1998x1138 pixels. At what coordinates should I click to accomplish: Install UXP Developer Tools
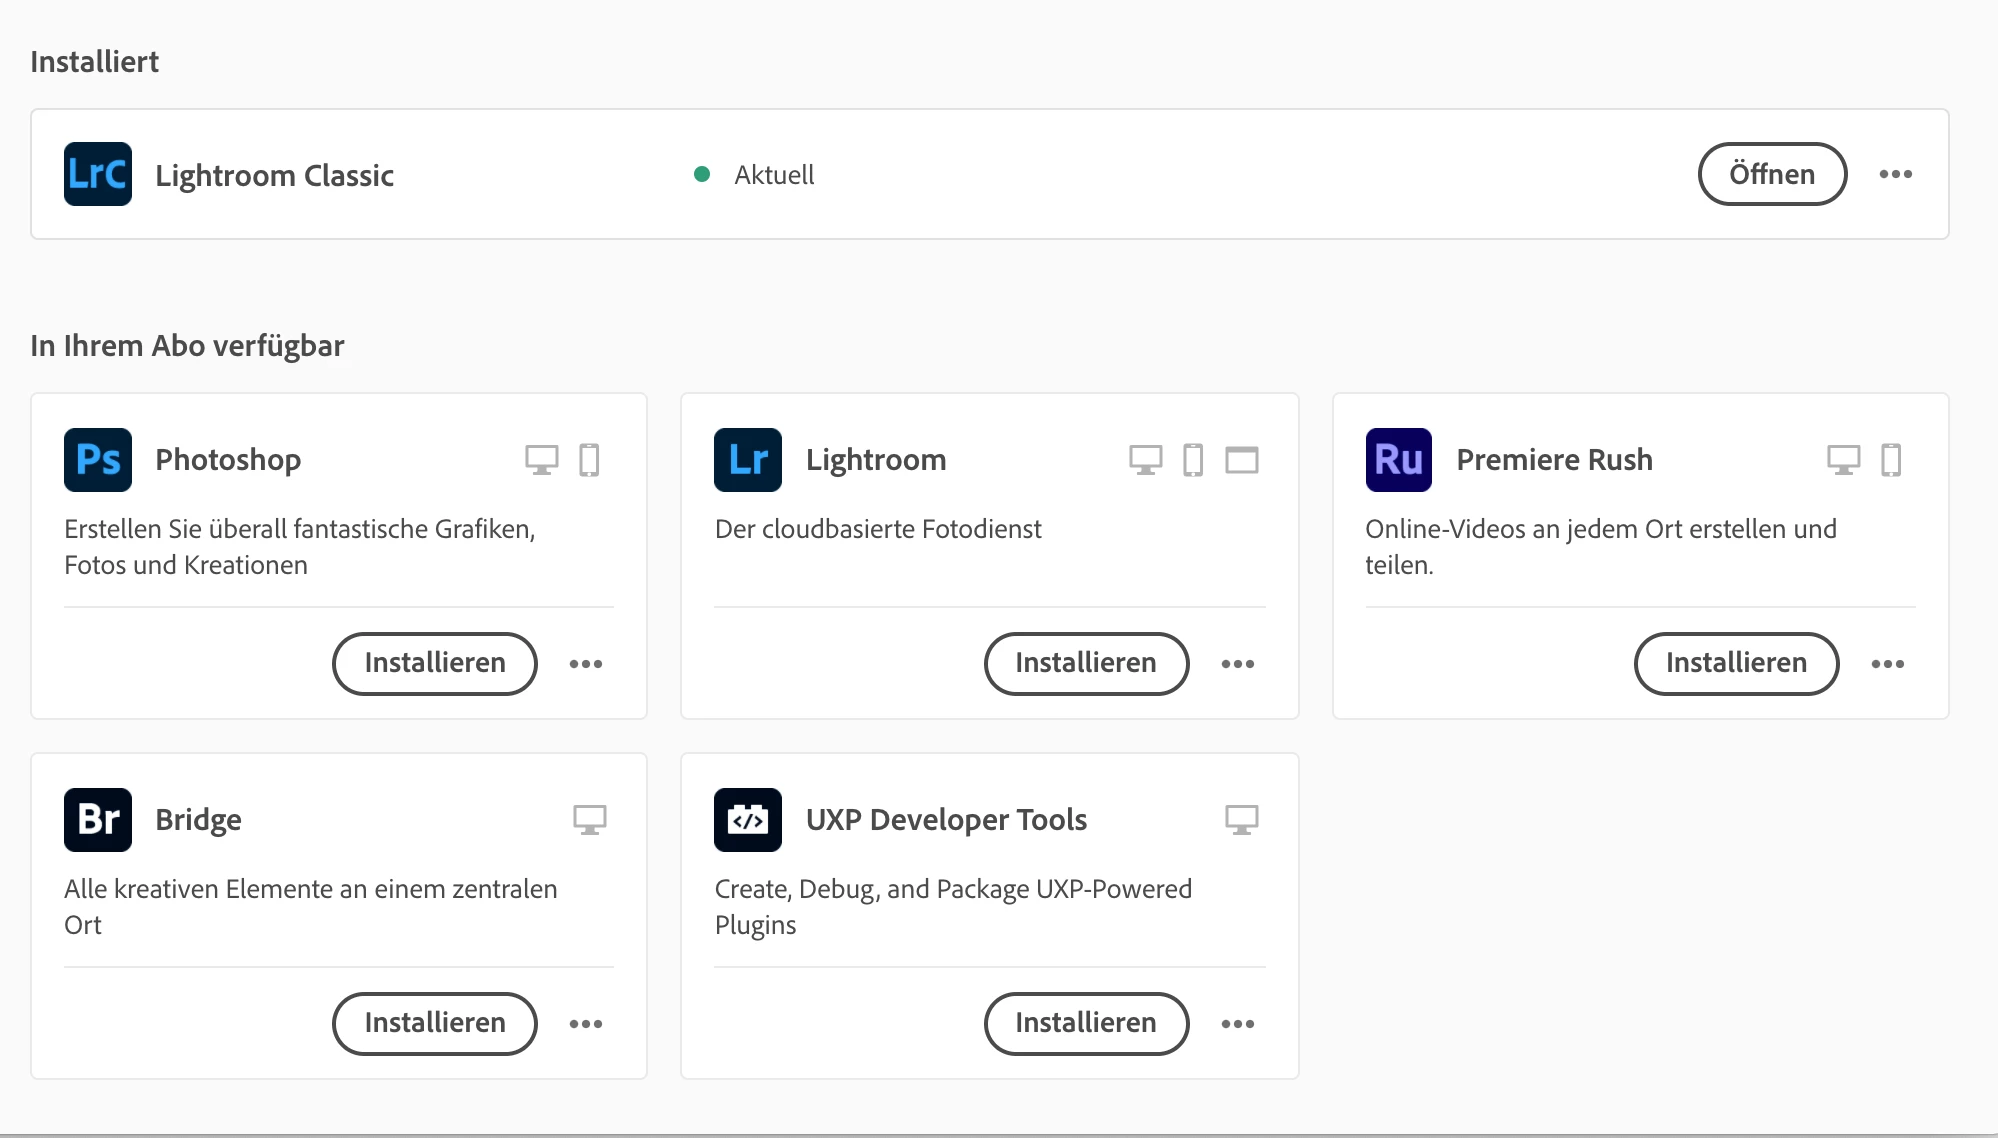click(1085, 1024)
